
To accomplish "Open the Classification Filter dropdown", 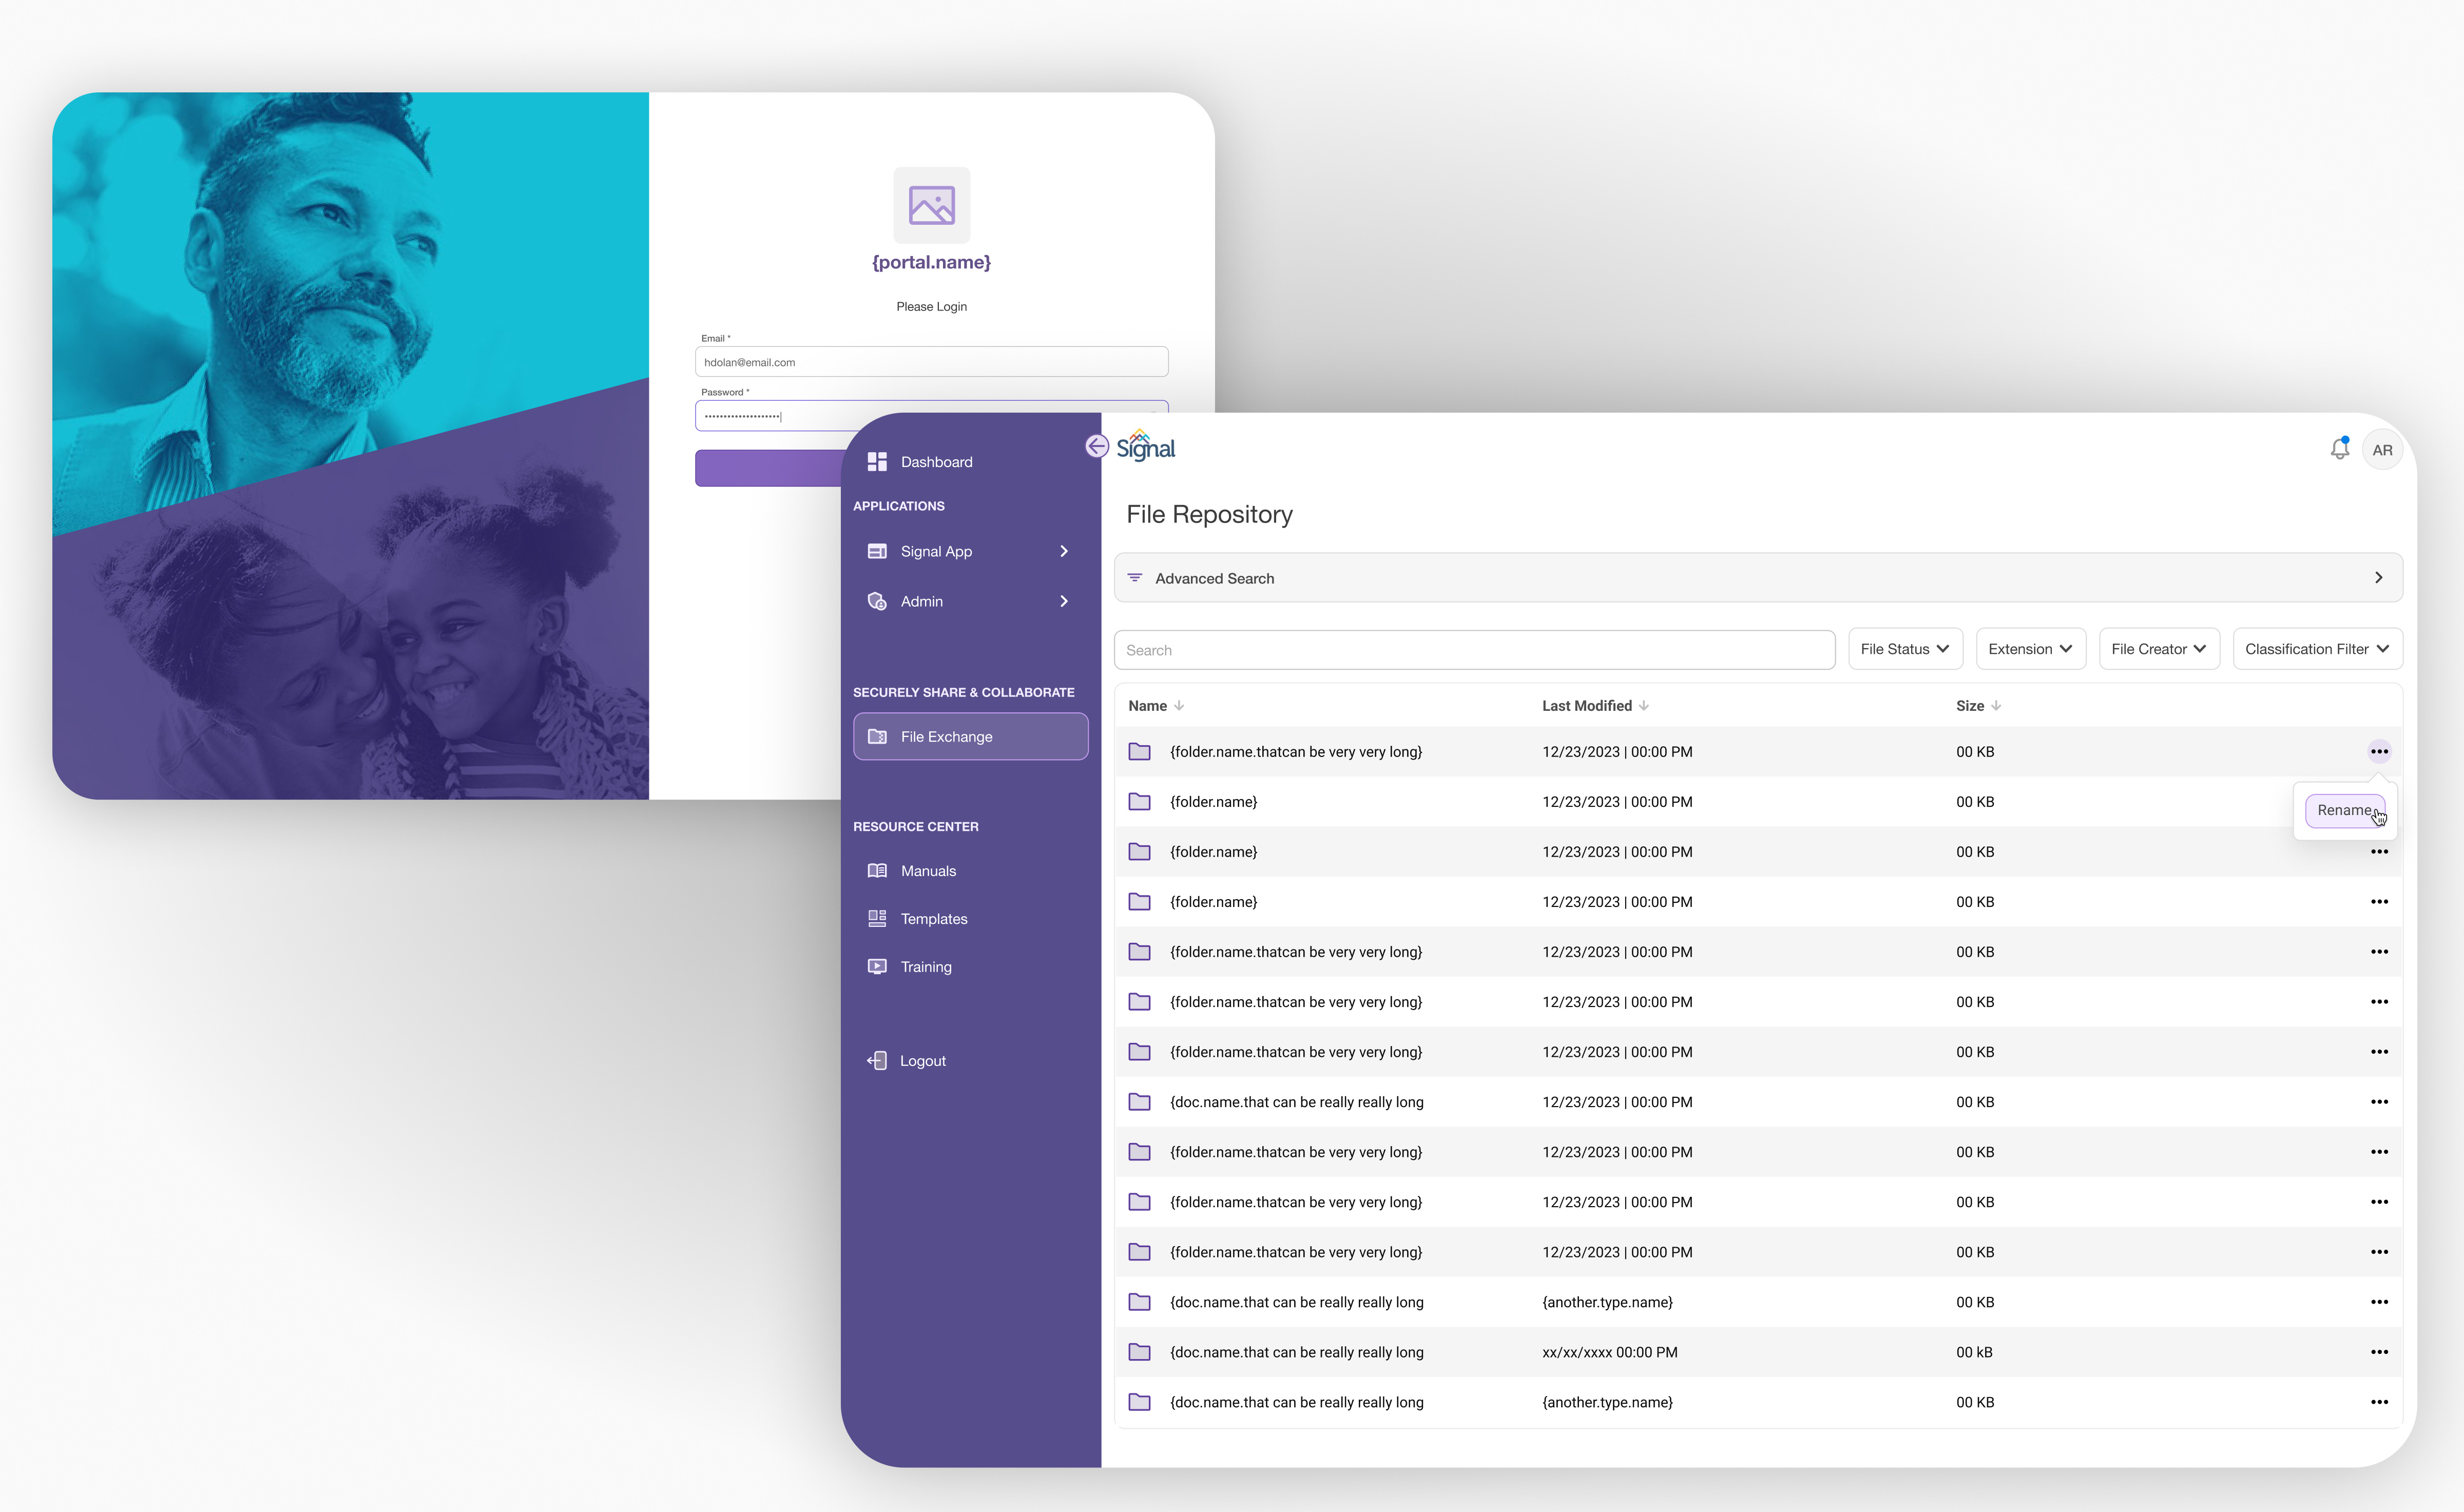I will [x=2317, y=648].
